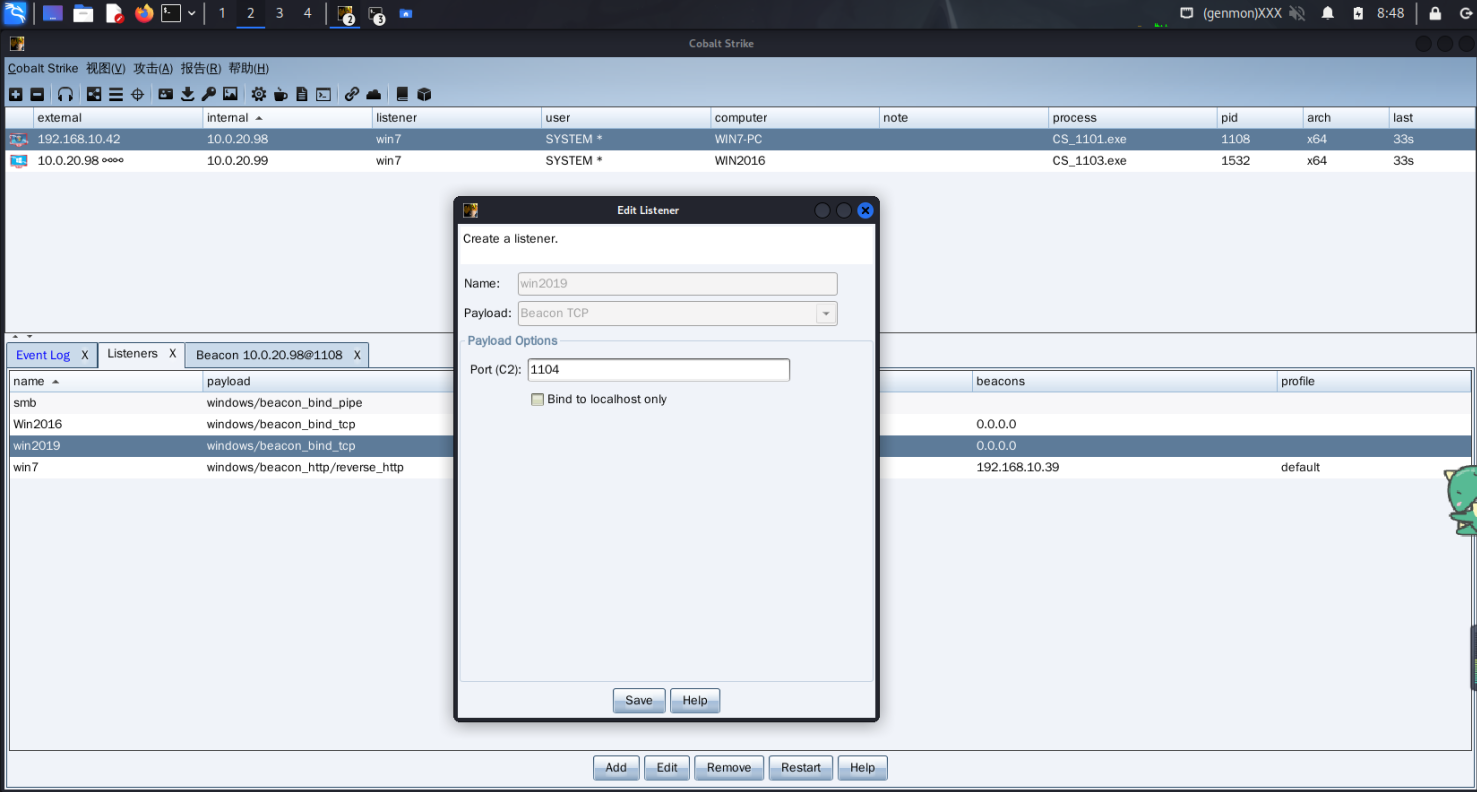Click the process column header
The height and width of the screenshot is (792, 1477).
[1132, 117]
